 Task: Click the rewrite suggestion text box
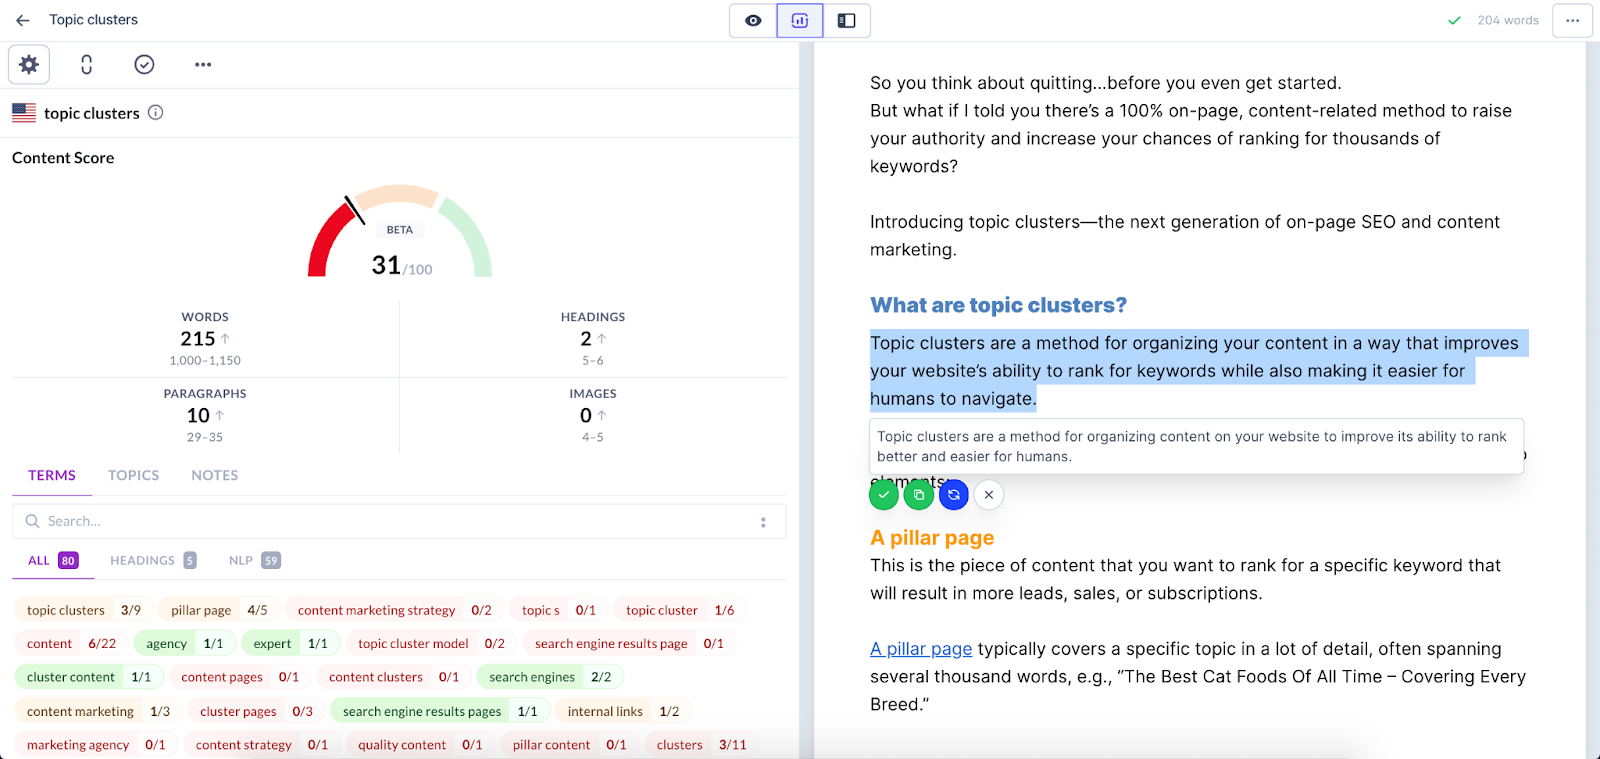1197,446
